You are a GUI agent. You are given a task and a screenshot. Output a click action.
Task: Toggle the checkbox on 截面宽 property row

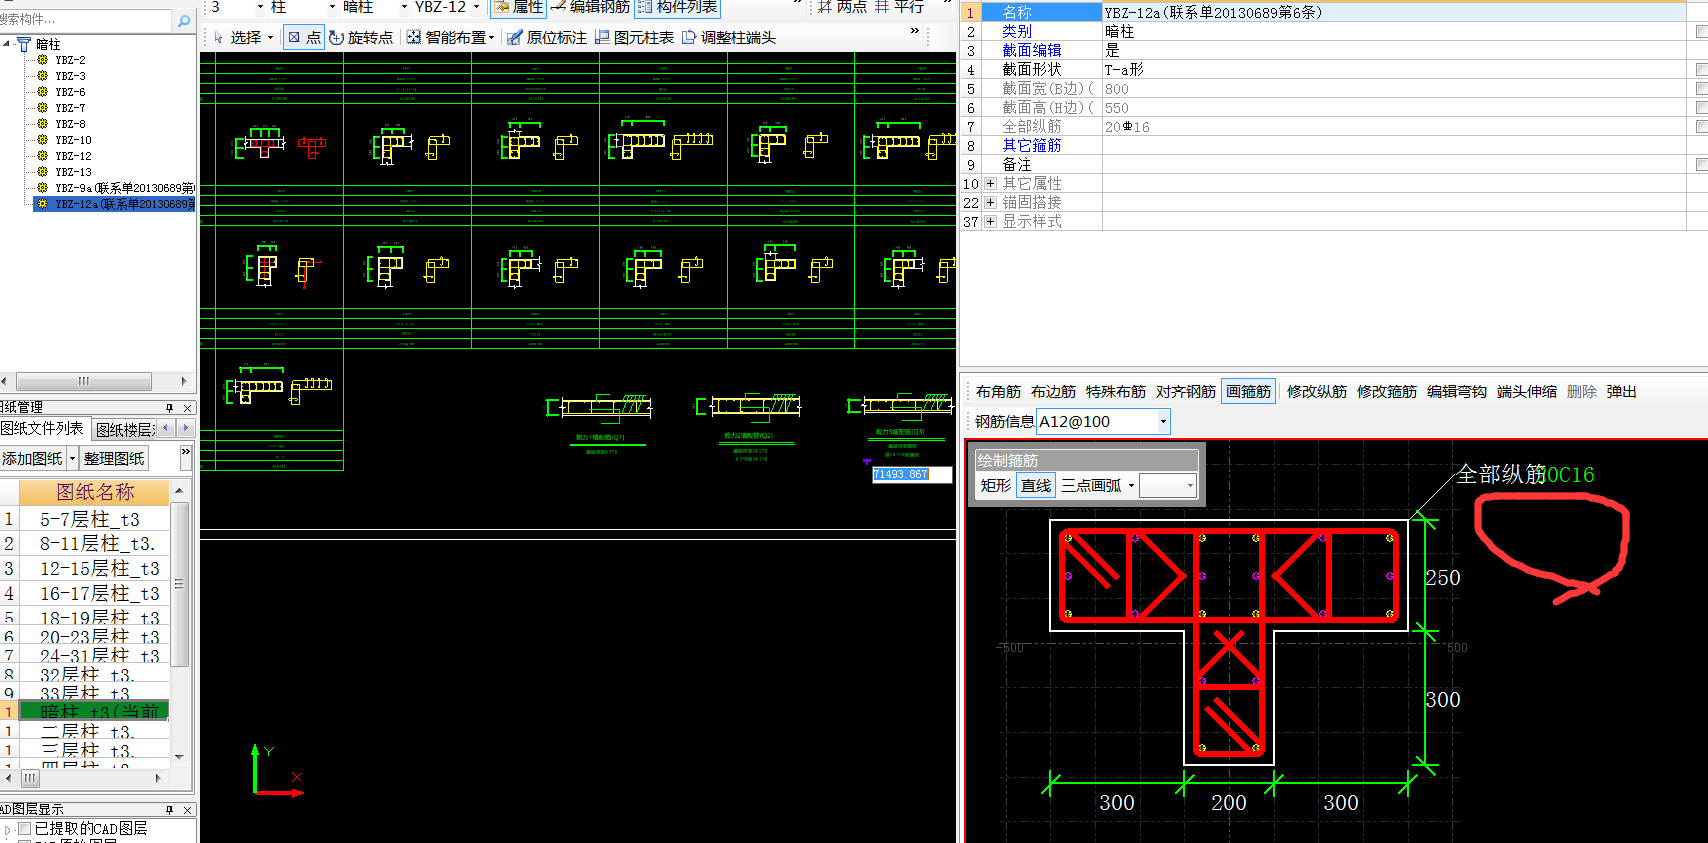[1702, 89]
